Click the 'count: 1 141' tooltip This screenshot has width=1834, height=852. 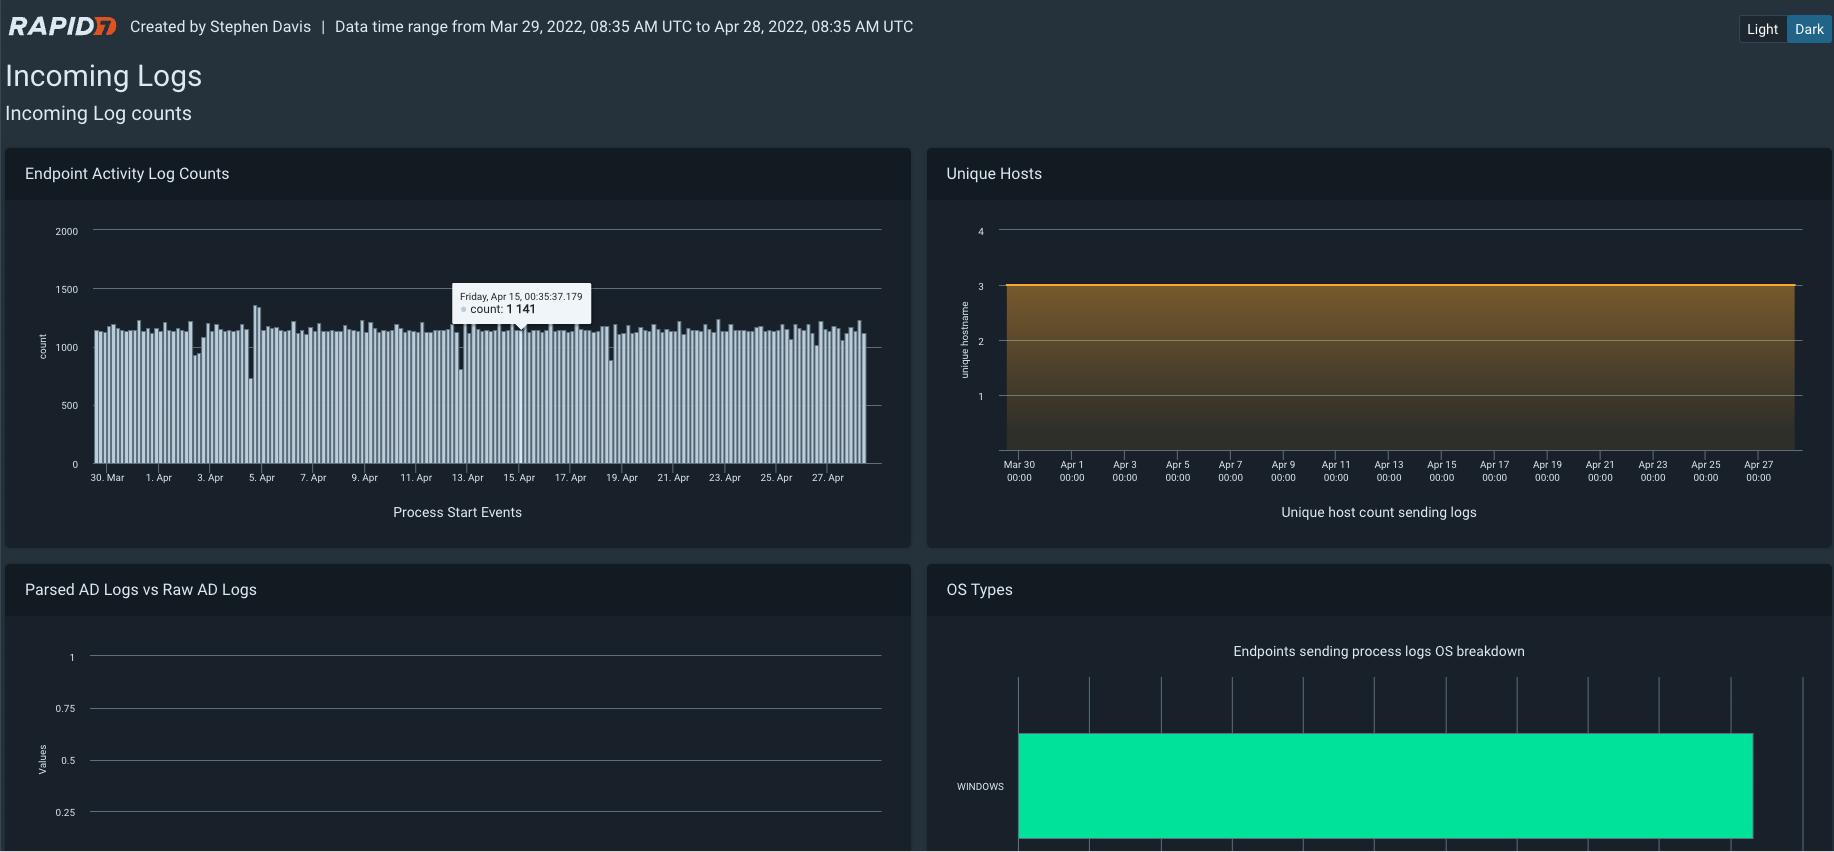521,303
